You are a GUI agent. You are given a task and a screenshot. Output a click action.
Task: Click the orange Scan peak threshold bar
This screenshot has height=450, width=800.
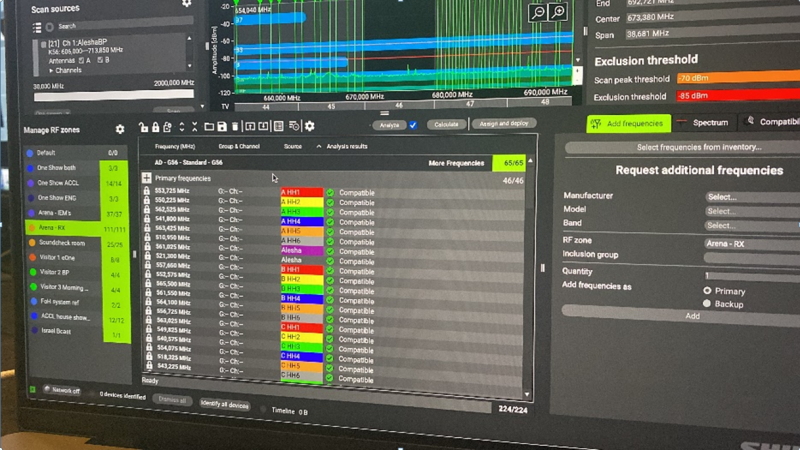click(x=737, y=78)
